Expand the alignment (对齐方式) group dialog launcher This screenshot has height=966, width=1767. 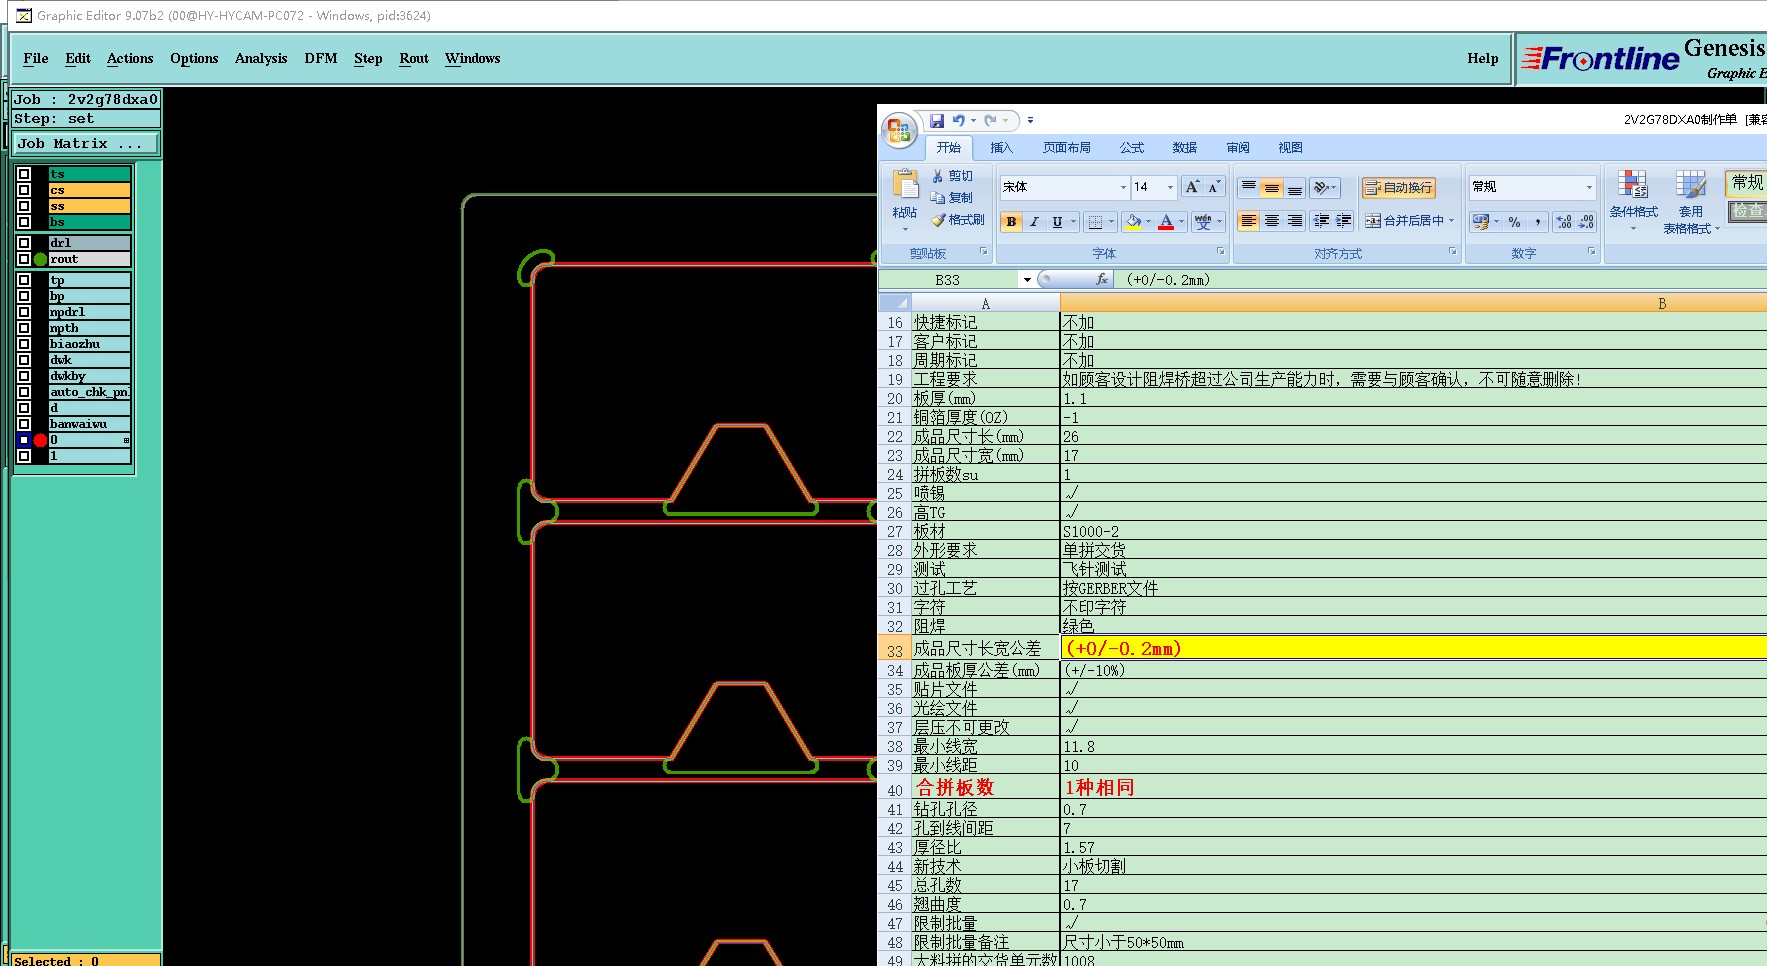1453,252
